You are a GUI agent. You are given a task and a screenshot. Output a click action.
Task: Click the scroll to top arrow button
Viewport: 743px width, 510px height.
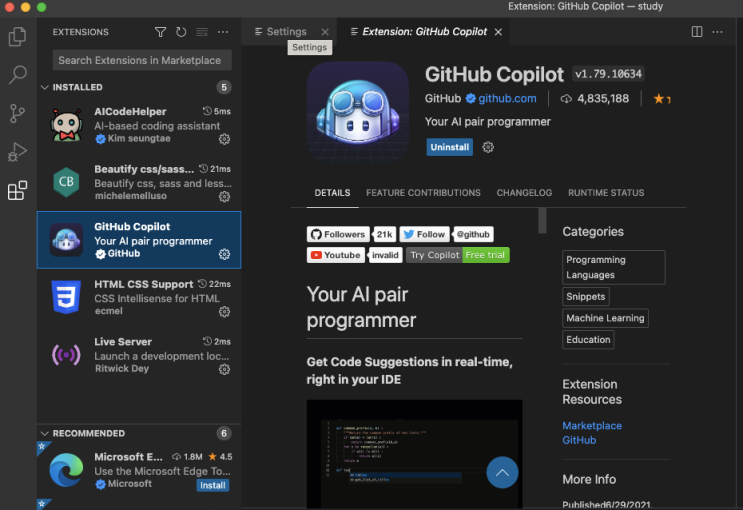point(502,473)
